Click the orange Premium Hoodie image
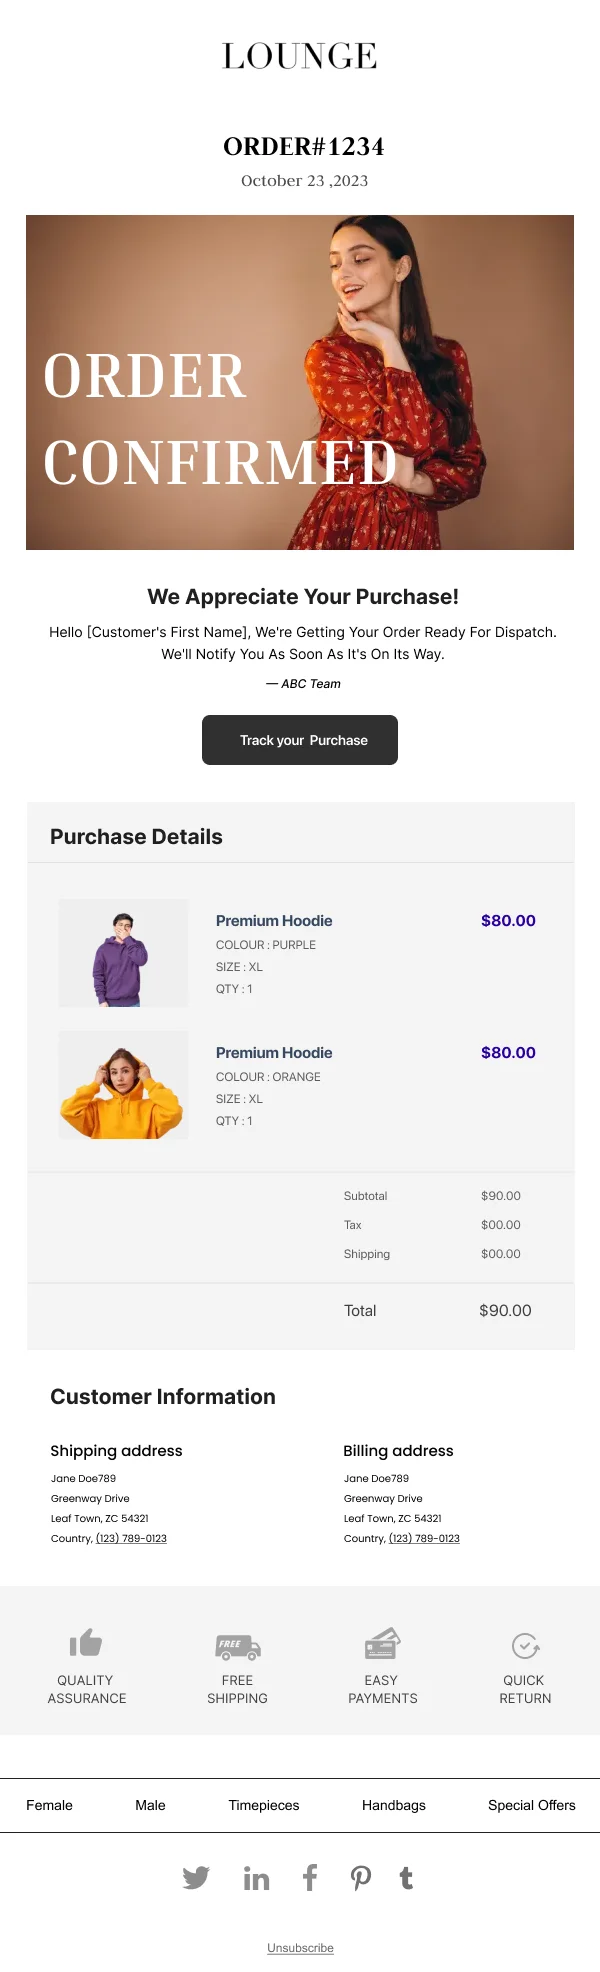600x1972 pixels. point(123,1084)
